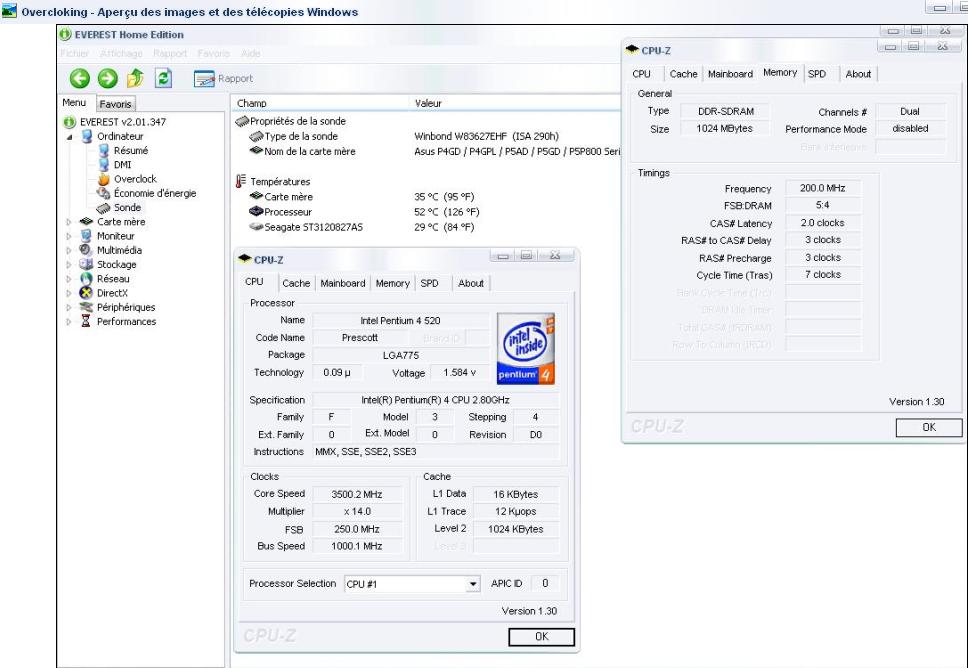
Task: Open Cache tab in CPU-Z memory window
Action: pyautogui.click(x=683, y=74)
